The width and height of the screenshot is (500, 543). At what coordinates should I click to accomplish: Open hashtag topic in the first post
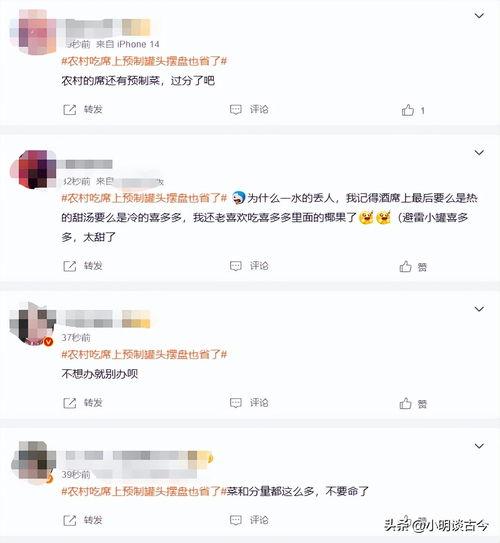pos(144,61)
